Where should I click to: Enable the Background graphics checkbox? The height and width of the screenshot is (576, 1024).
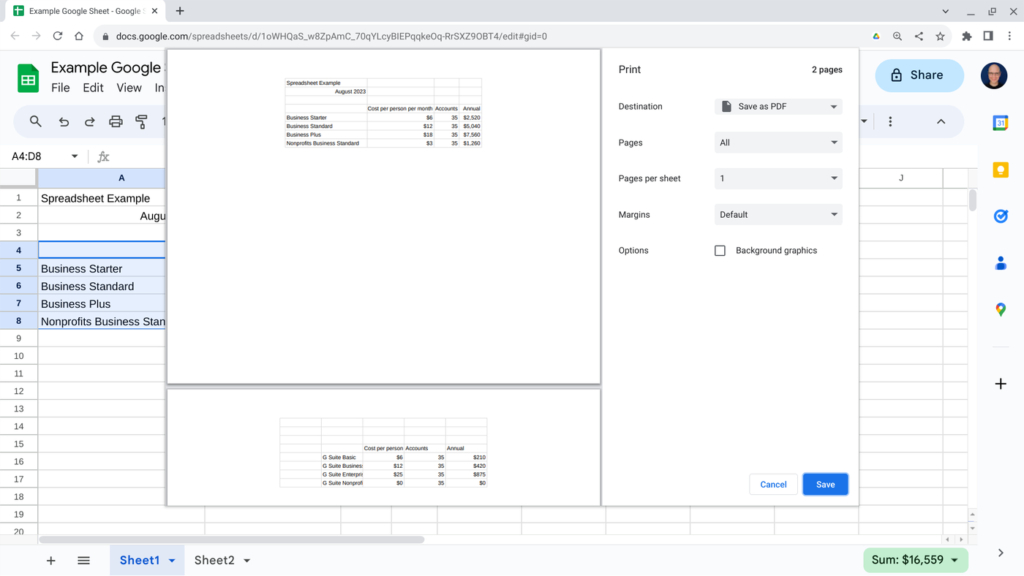[x=720, y=250]
